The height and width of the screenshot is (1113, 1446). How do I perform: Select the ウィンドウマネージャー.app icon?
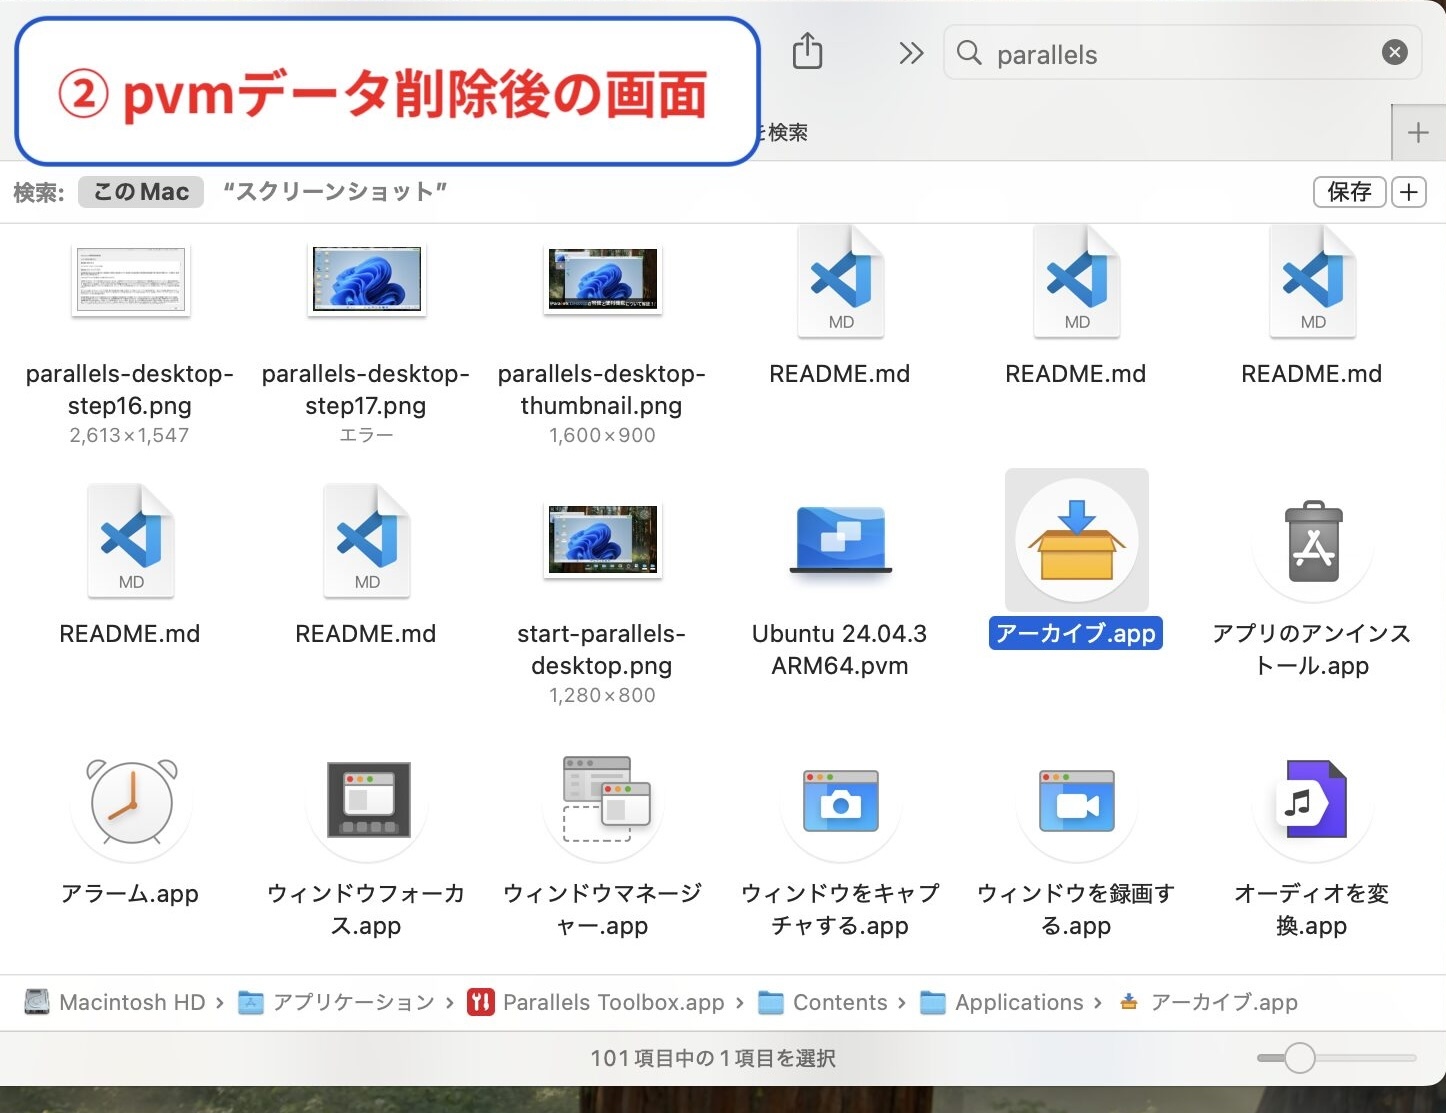pyautogui.click(x=604, y=801)
